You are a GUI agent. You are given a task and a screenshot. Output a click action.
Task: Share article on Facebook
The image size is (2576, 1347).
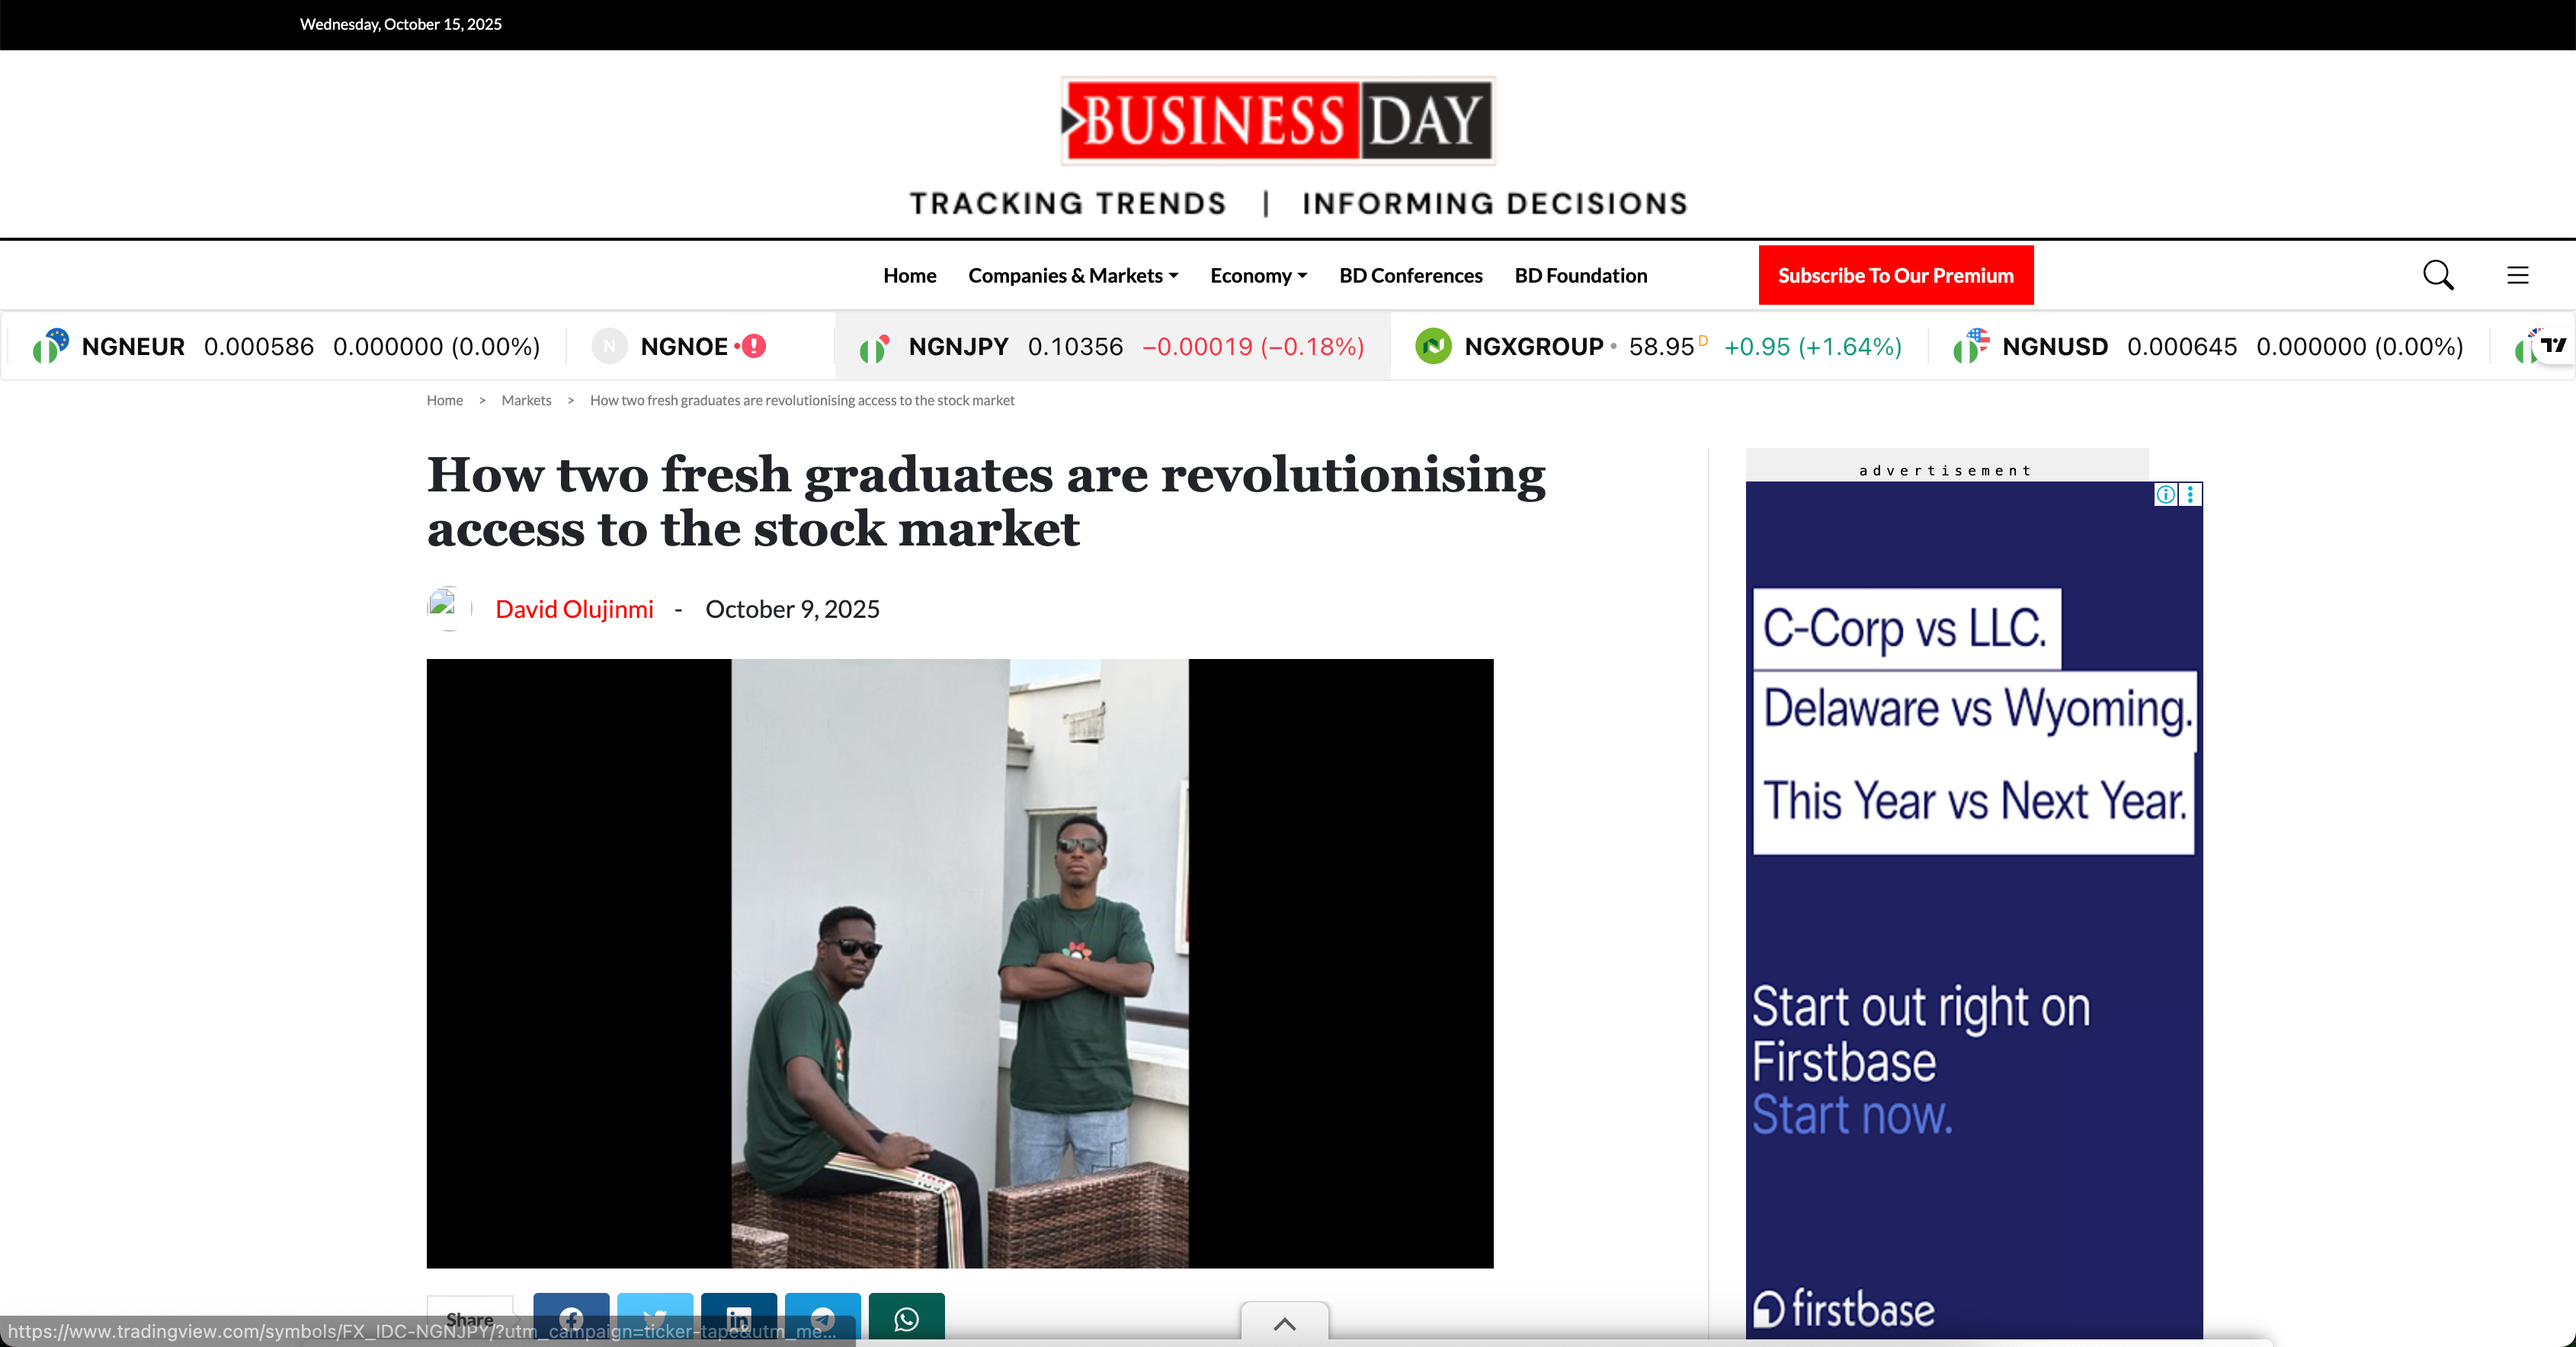point(571,1318)
